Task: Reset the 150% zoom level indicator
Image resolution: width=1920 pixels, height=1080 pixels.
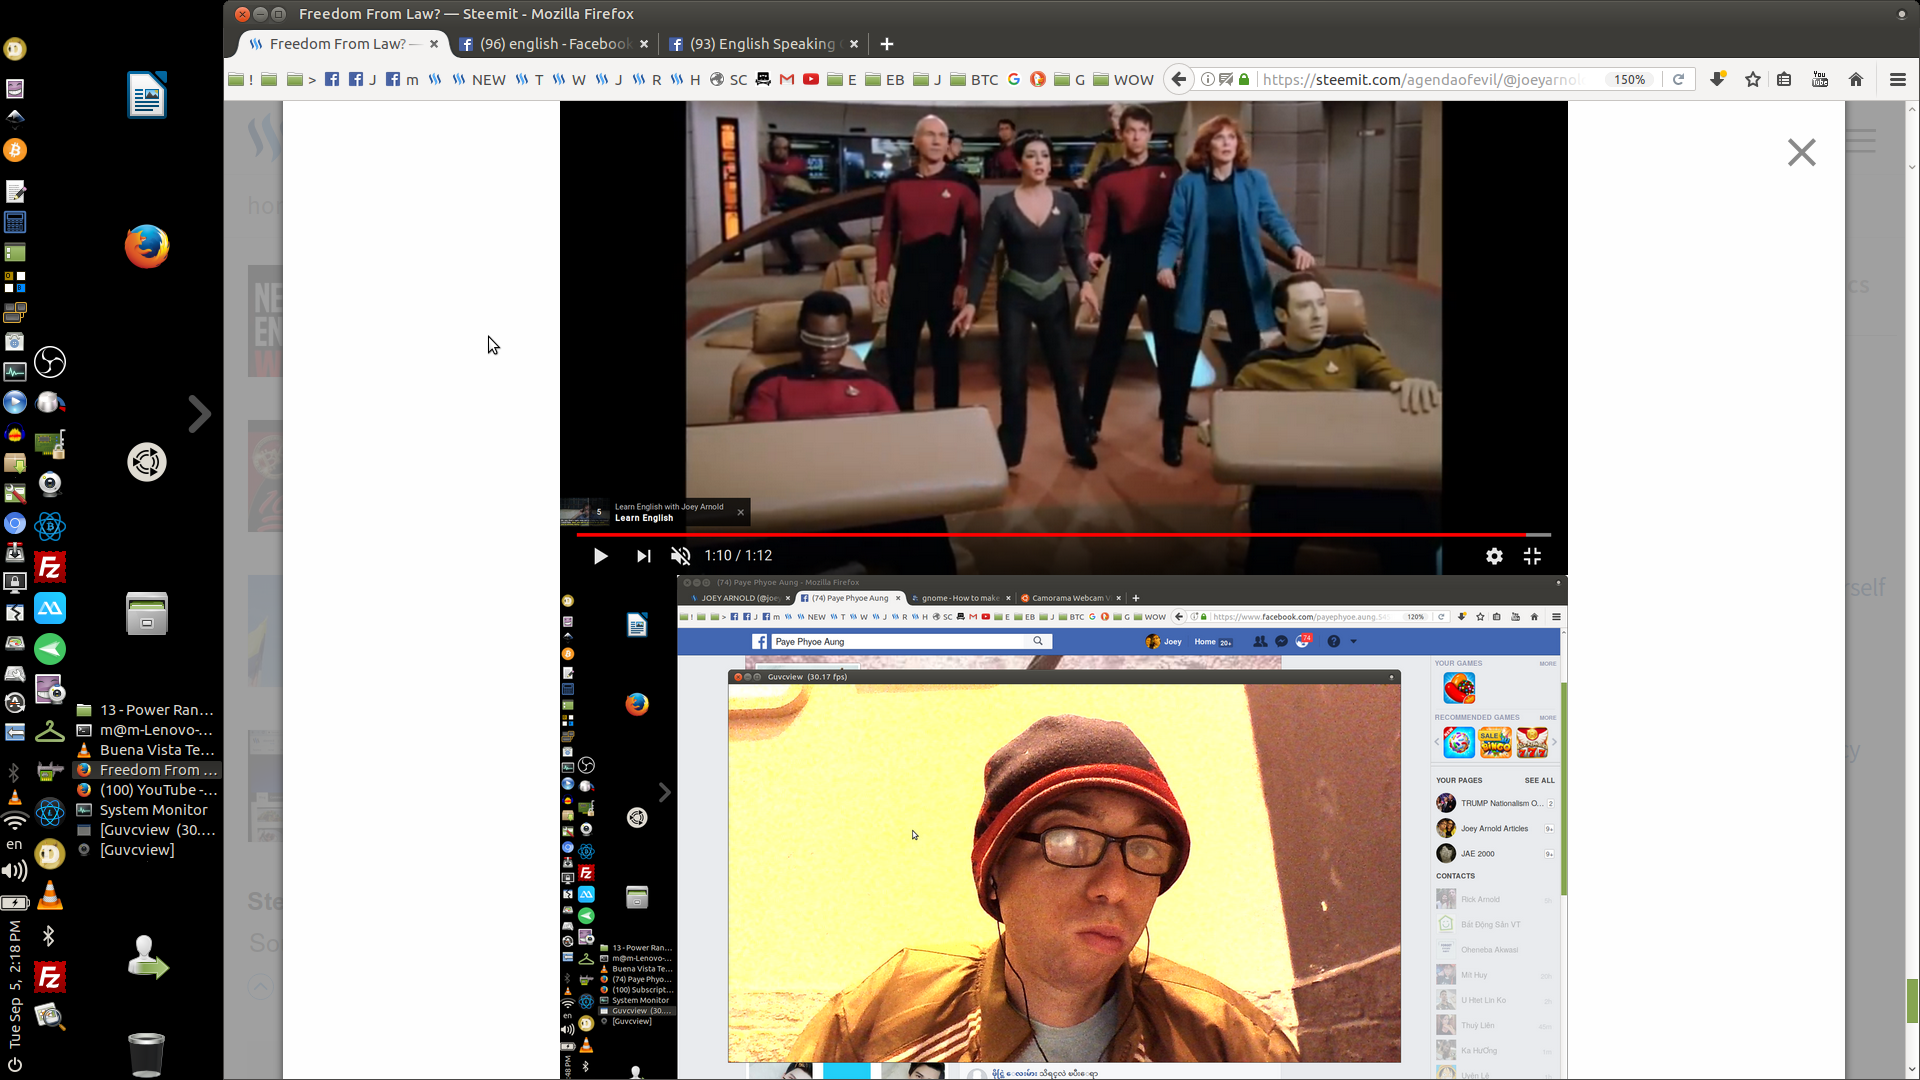Action: click(x=1629, y=79)
